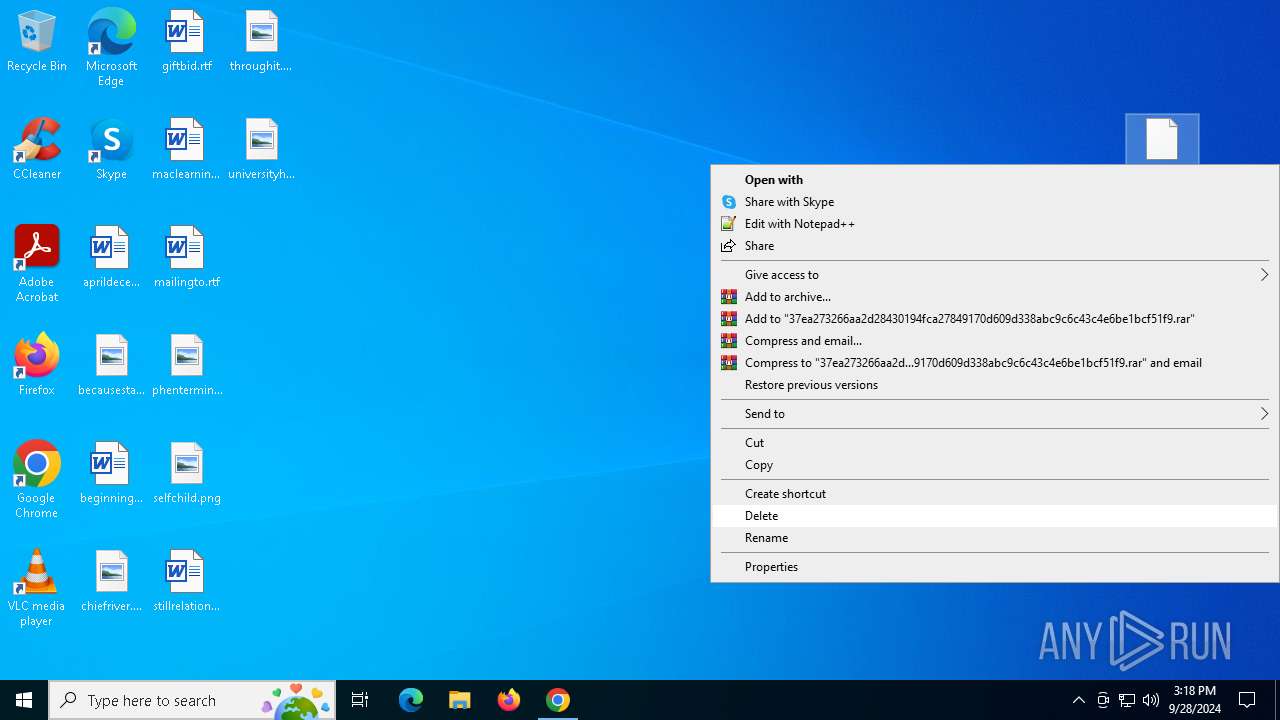Screen dimensions: 1280x720
Task: Choose Compress and email...
Action: pos(995,341)
